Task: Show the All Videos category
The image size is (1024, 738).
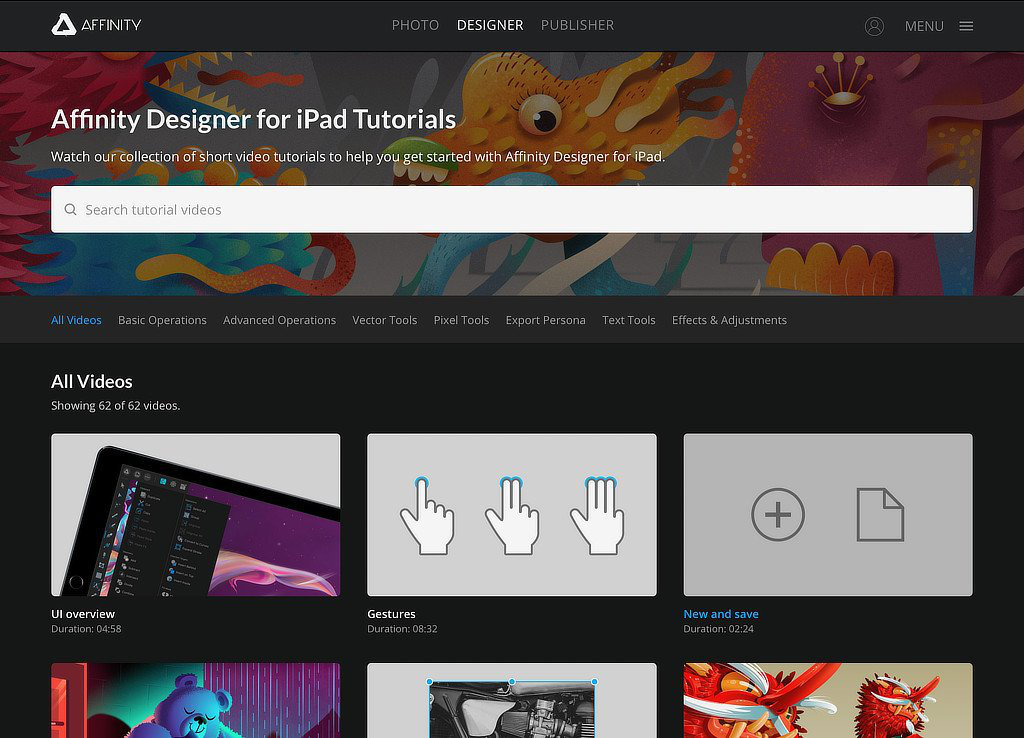Action: 76,320
